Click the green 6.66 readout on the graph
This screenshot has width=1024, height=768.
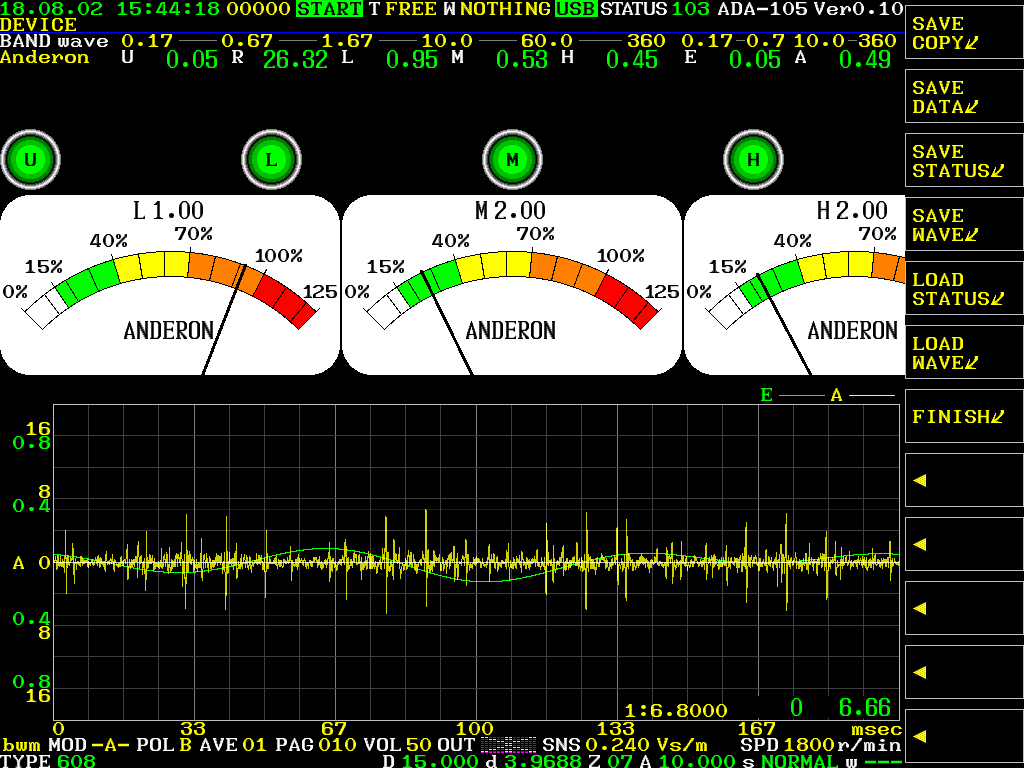pyautogui.click(x=865, y=707)
